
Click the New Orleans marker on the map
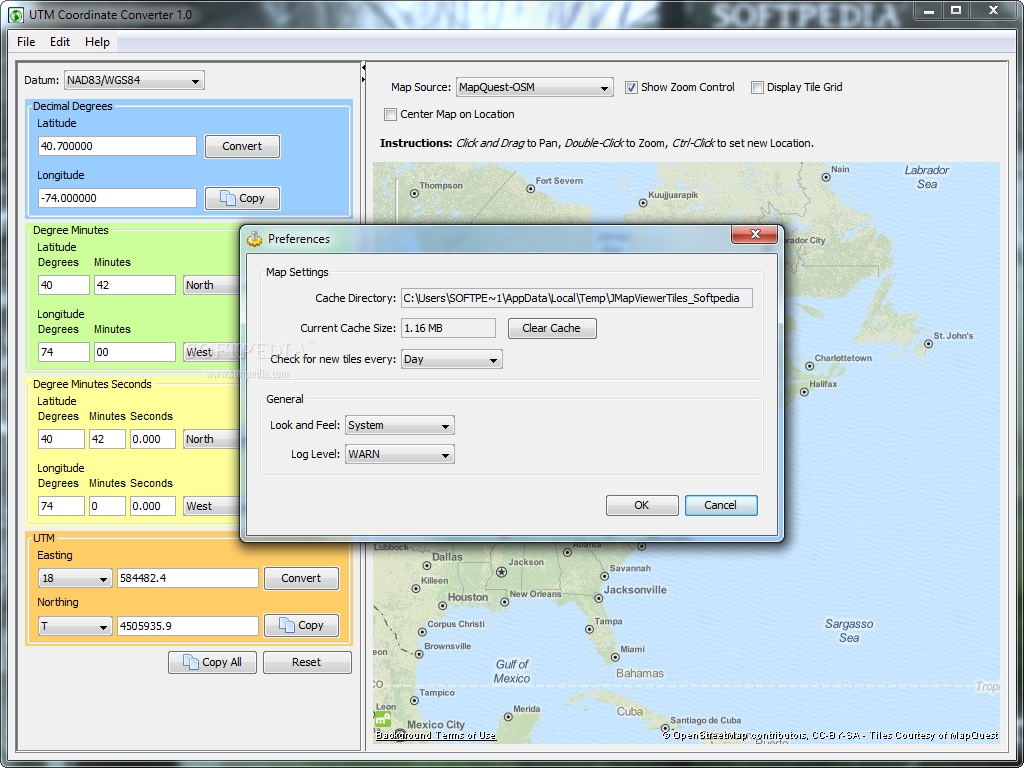[504, 602]
